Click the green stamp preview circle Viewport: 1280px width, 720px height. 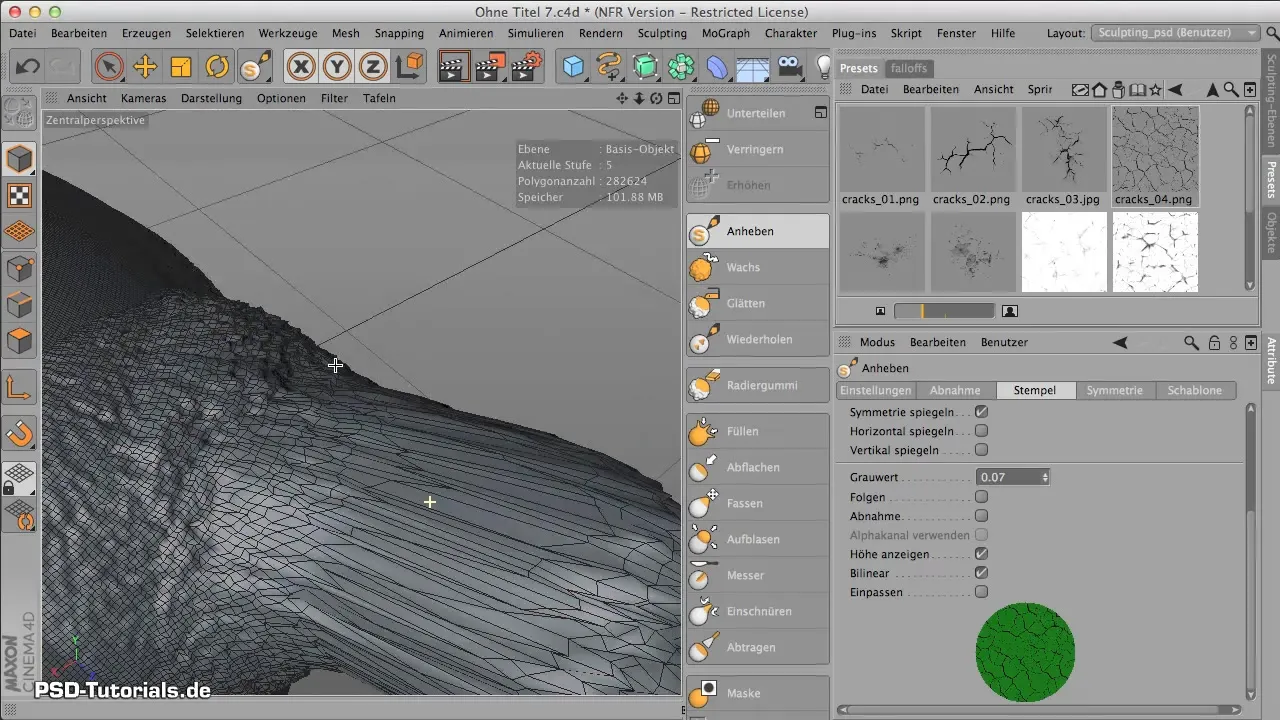pyautogui.click(x=1025, y=652)
